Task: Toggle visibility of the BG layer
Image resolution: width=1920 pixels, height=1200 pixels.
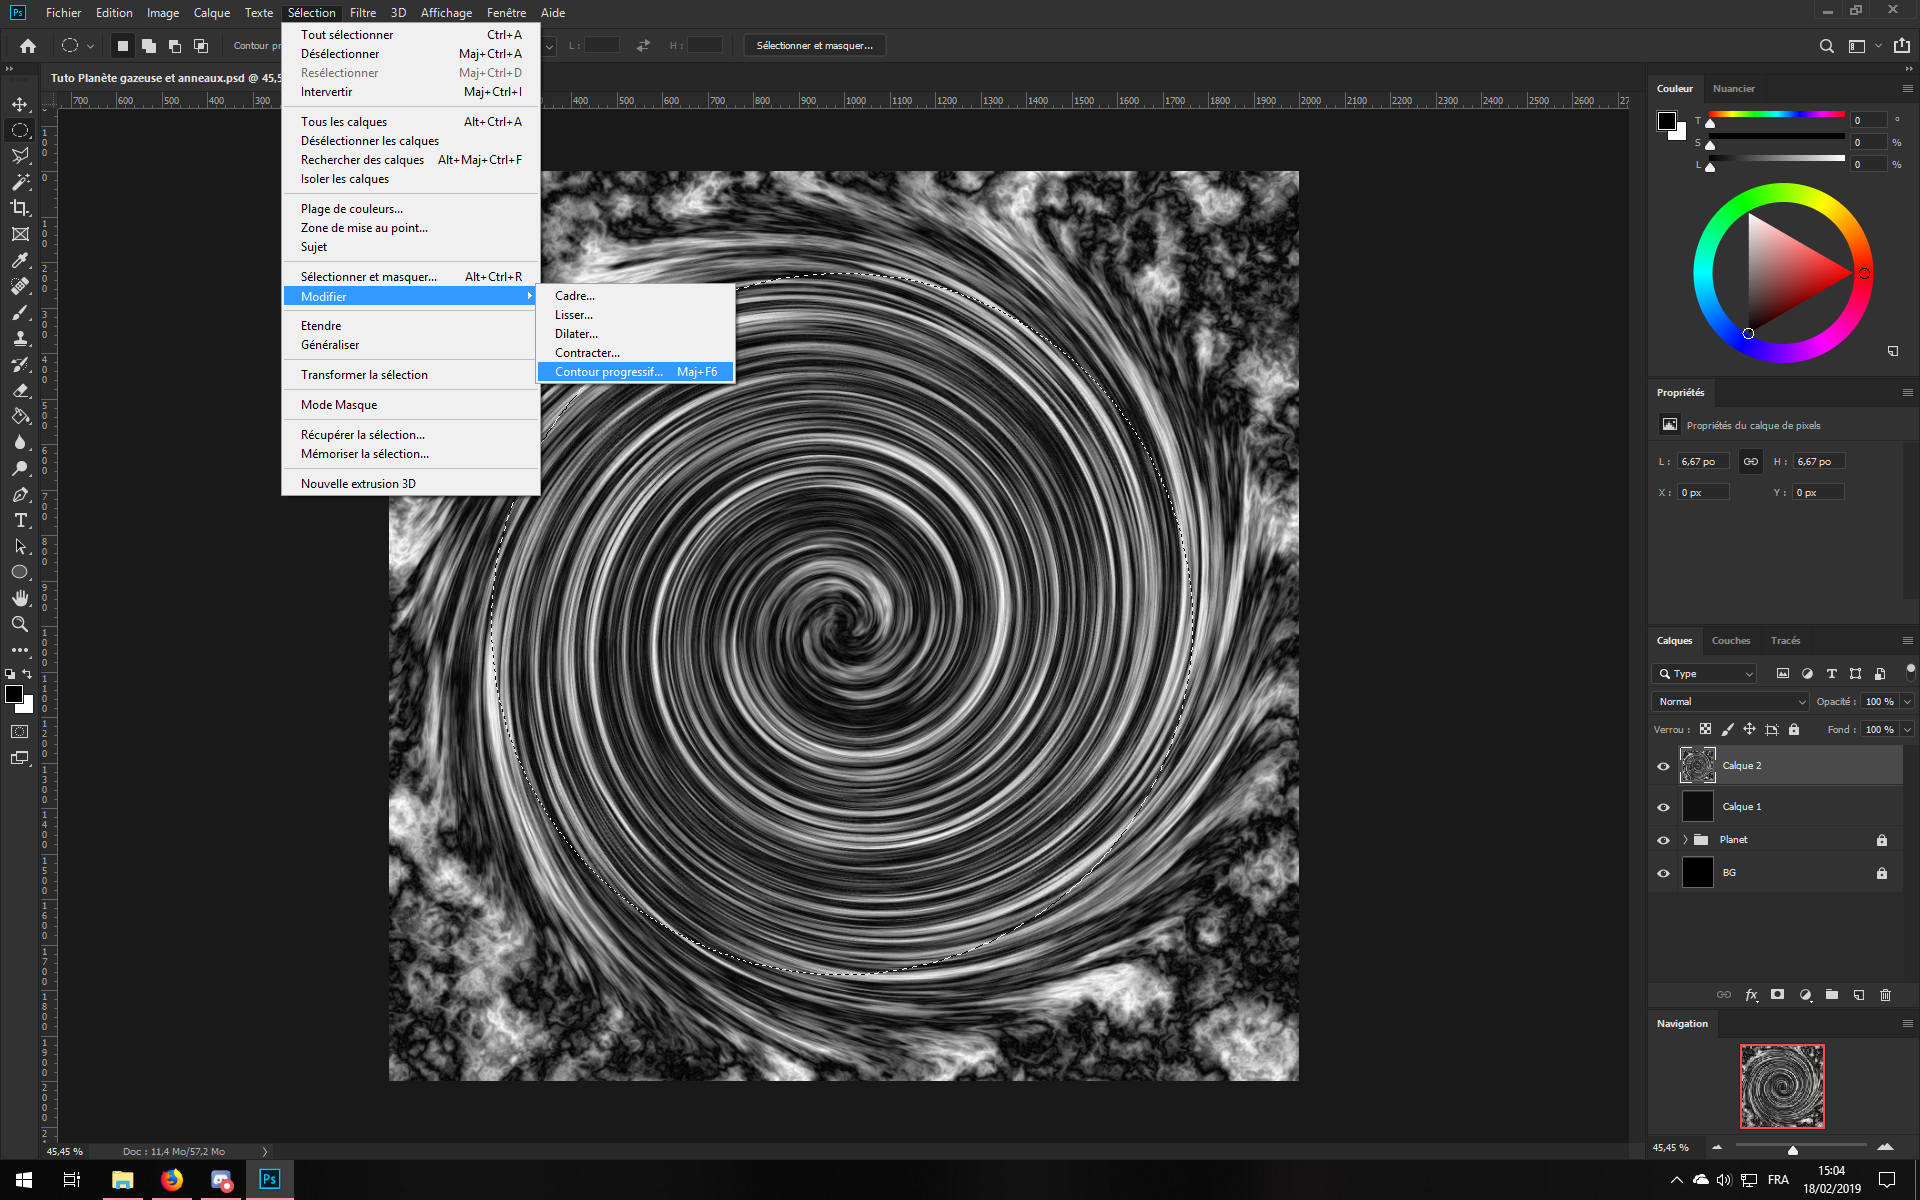Action: [1663, 873]
